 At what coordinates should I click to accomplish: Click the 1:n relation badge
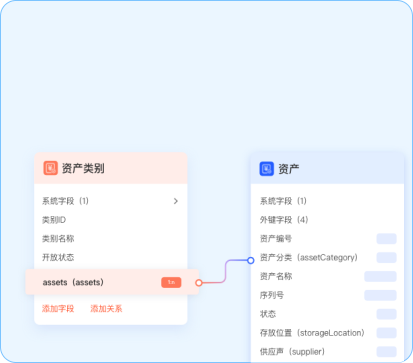coord(171,282)
